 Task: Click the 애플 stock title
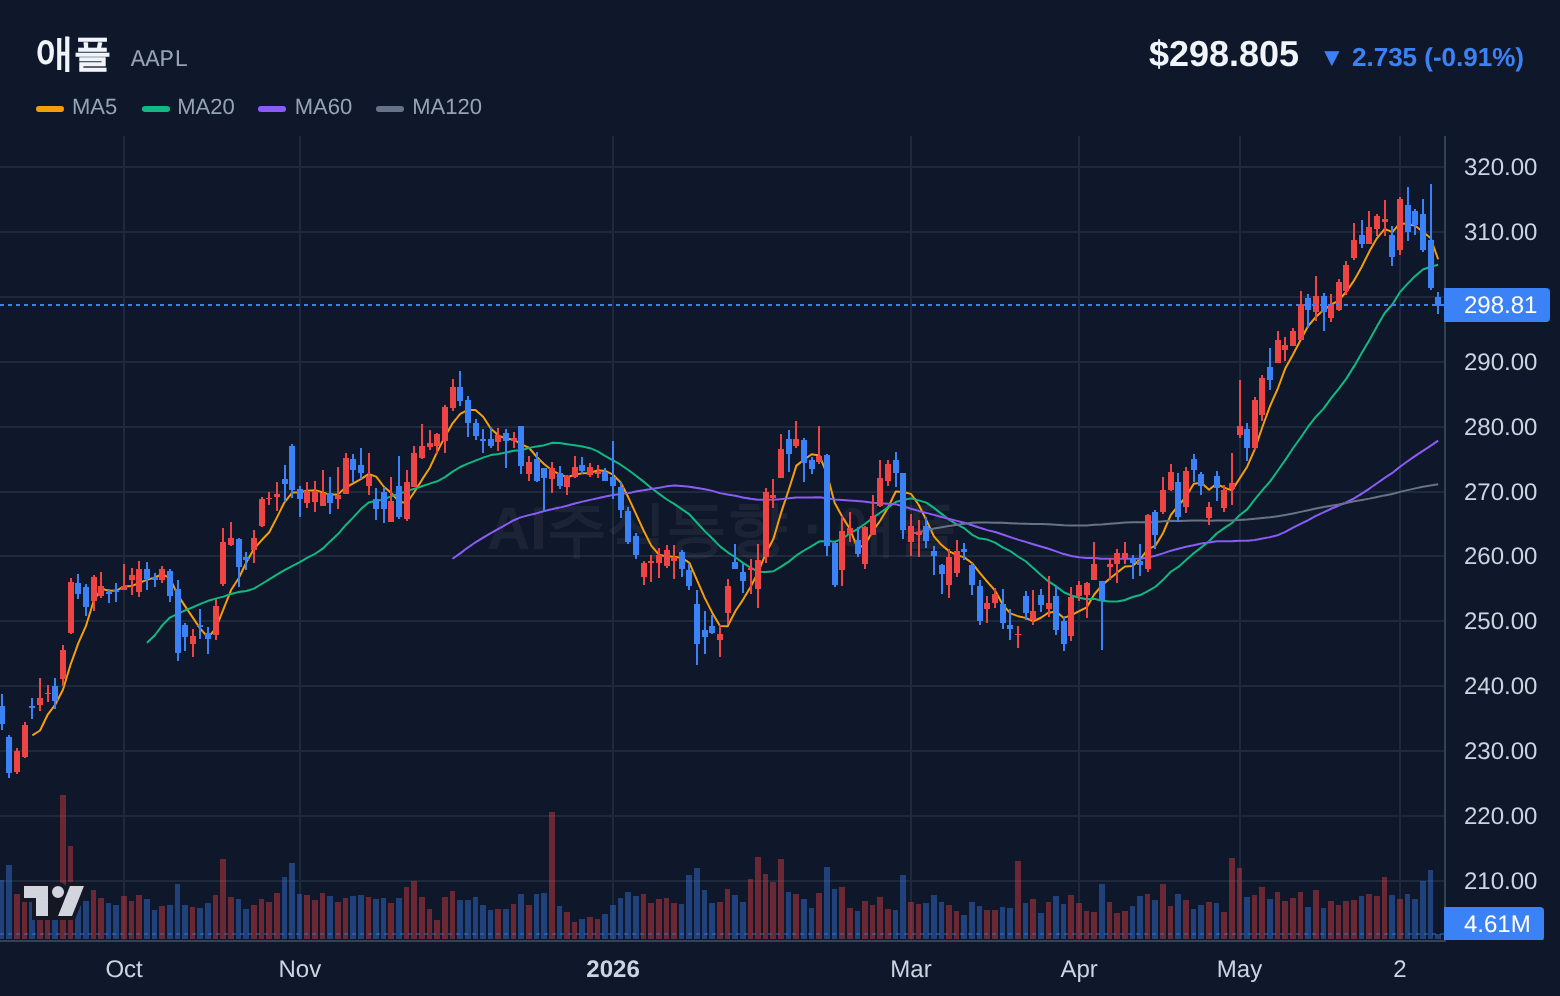pos(73,54)
